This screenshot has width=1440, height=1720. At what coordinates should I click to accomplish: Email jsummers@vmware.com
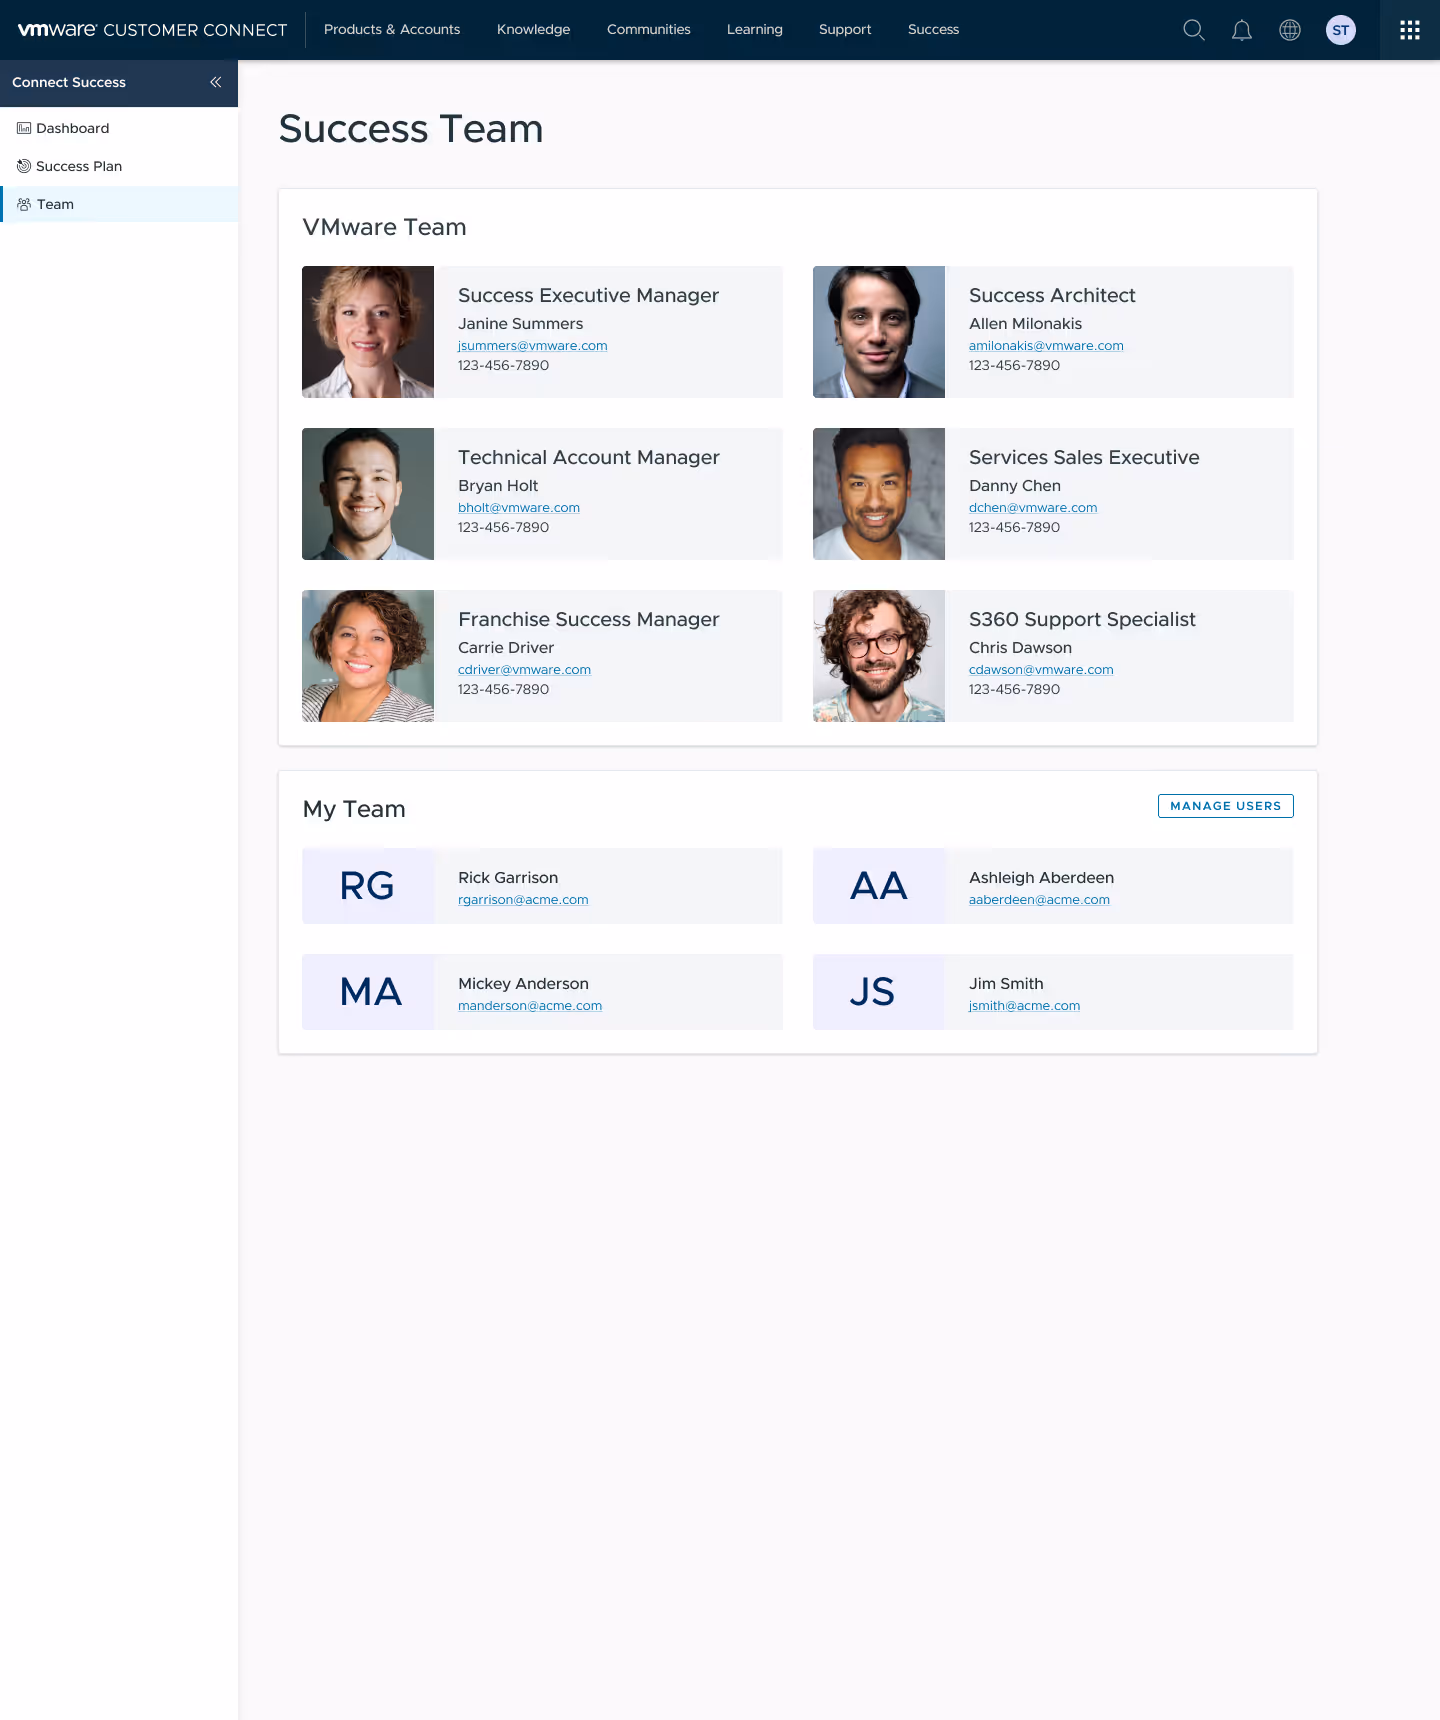point(533,346)
